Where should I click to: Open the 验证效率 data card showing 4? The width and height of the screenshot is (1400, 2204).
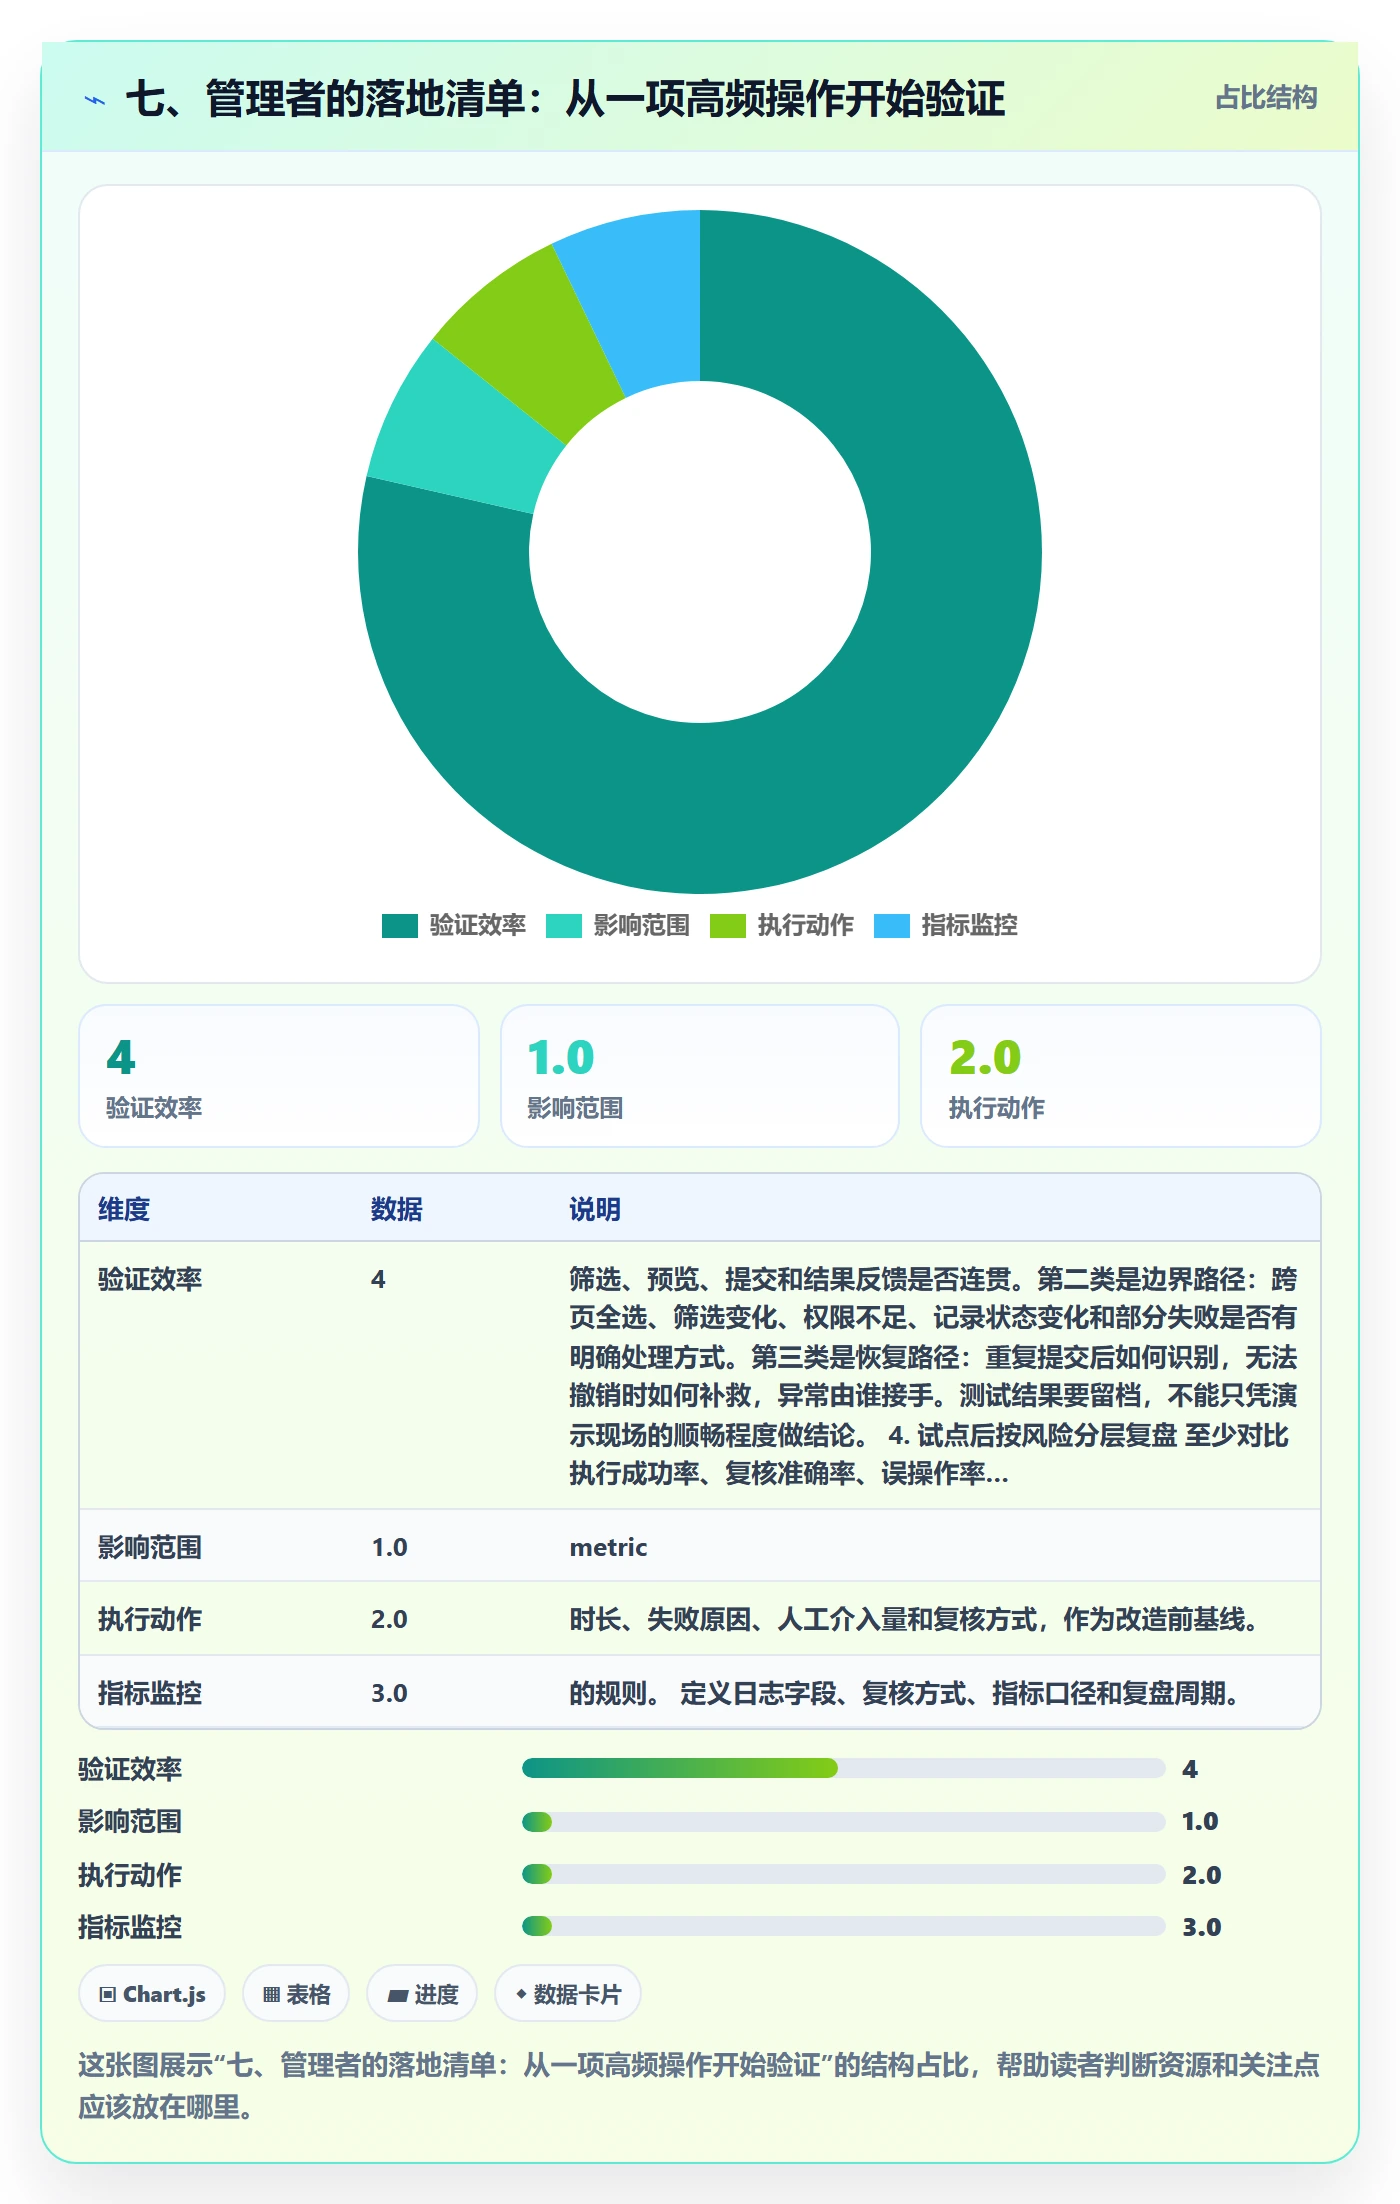click(x=279, y=1076)
